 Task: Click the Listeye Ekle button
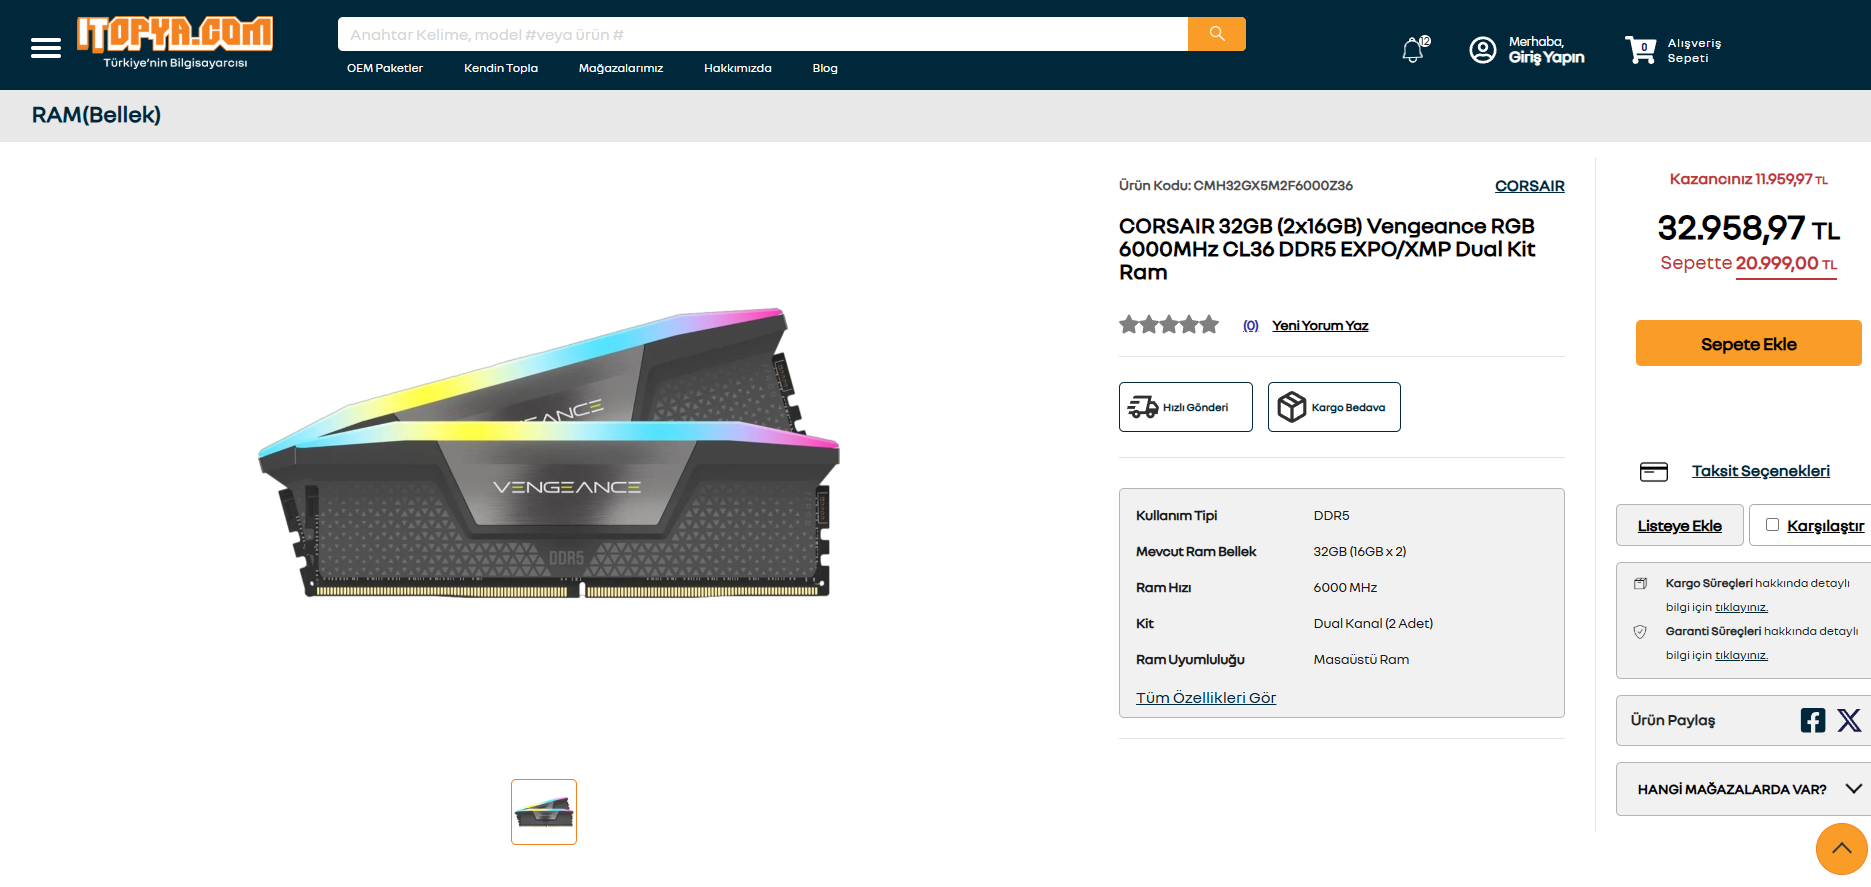(1680, 525)
